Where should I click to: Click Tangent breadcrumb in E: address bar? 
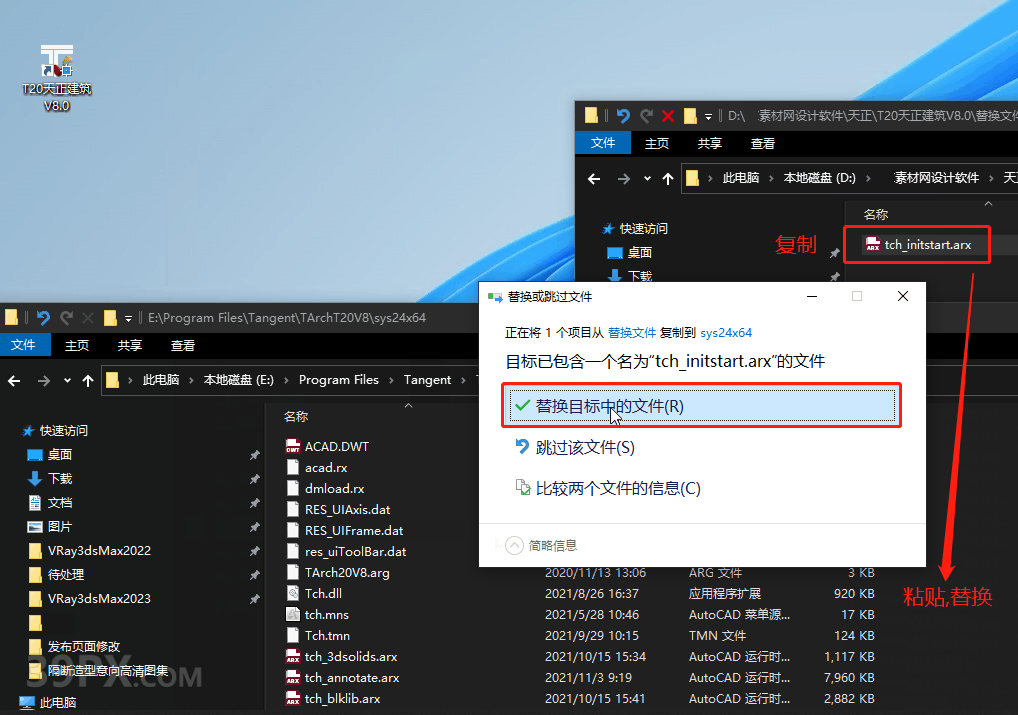point(427,380)
